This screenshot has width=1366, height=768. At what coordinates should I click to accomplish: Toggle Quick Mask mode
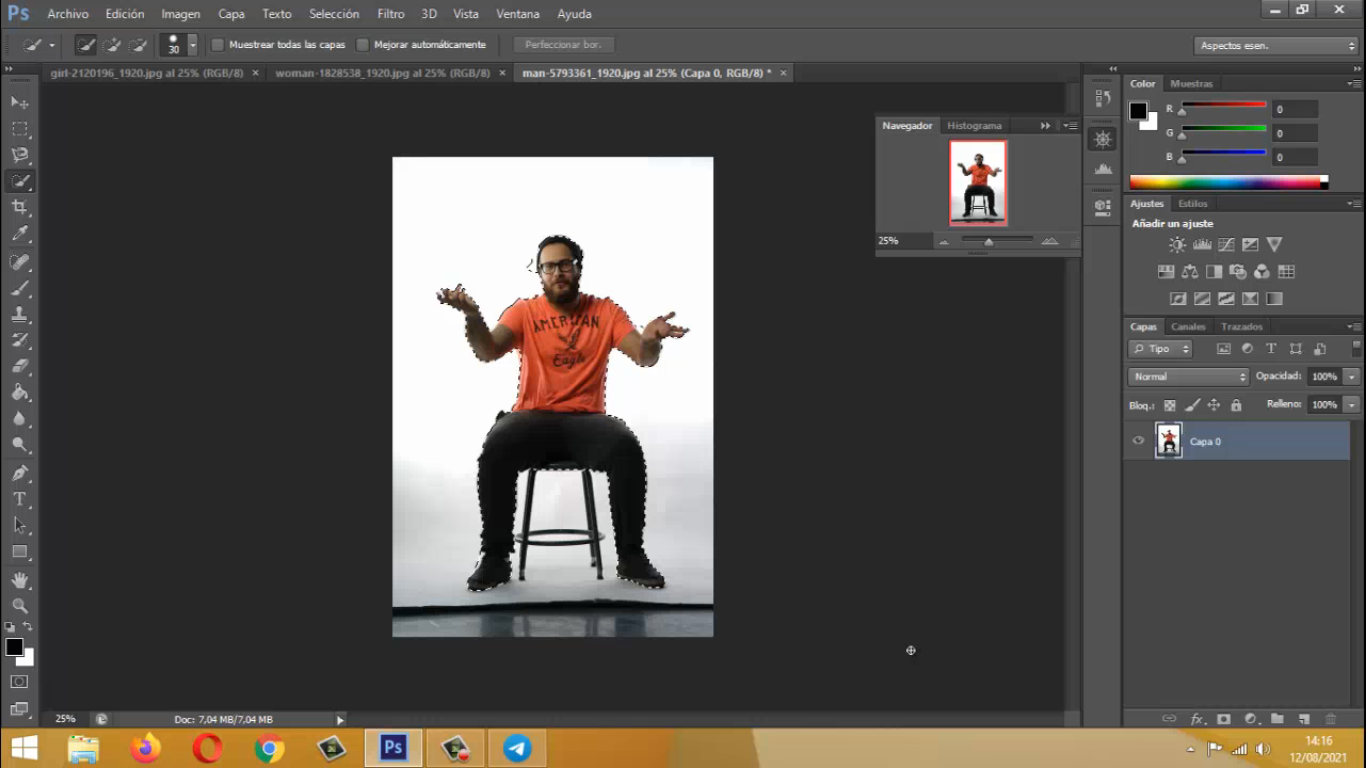point(19,681)
